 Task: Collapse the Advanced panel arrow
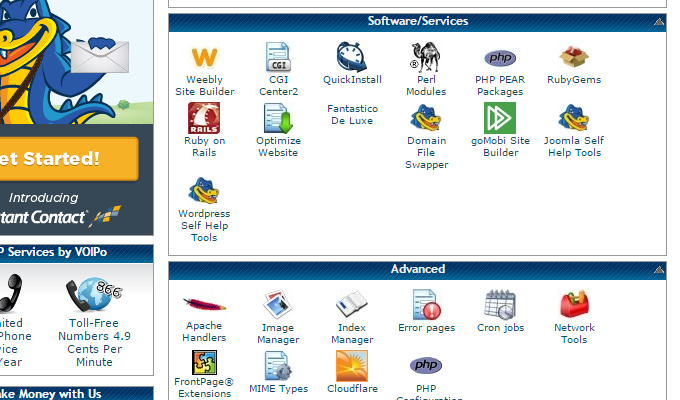click(x=659, y=269)
